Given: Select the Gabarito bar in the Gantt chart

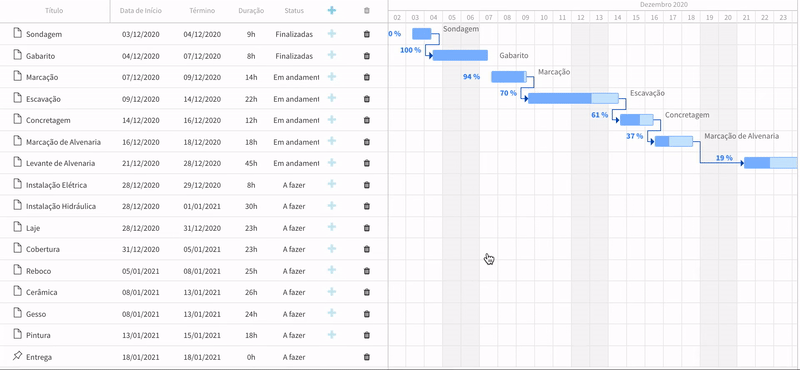Looking at the screenshot, I should click(460, 55).
